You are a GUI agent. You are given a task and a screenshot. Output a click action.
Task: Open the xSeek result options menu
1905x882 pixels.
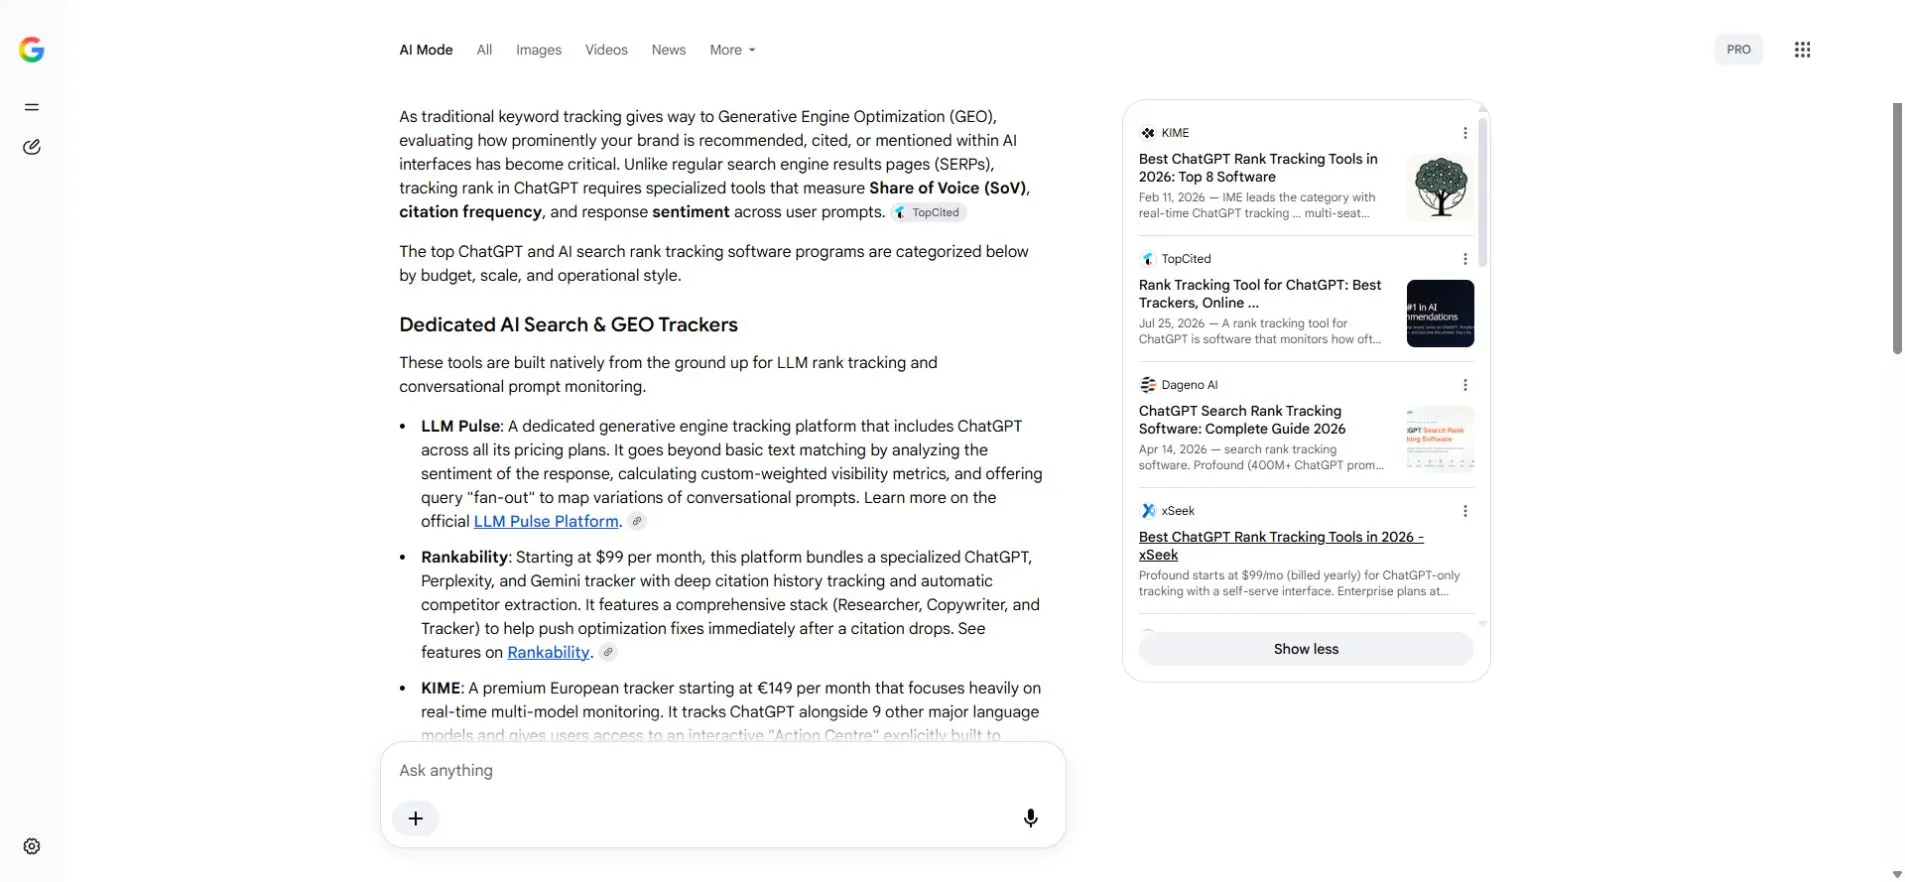click(1465, 511)
